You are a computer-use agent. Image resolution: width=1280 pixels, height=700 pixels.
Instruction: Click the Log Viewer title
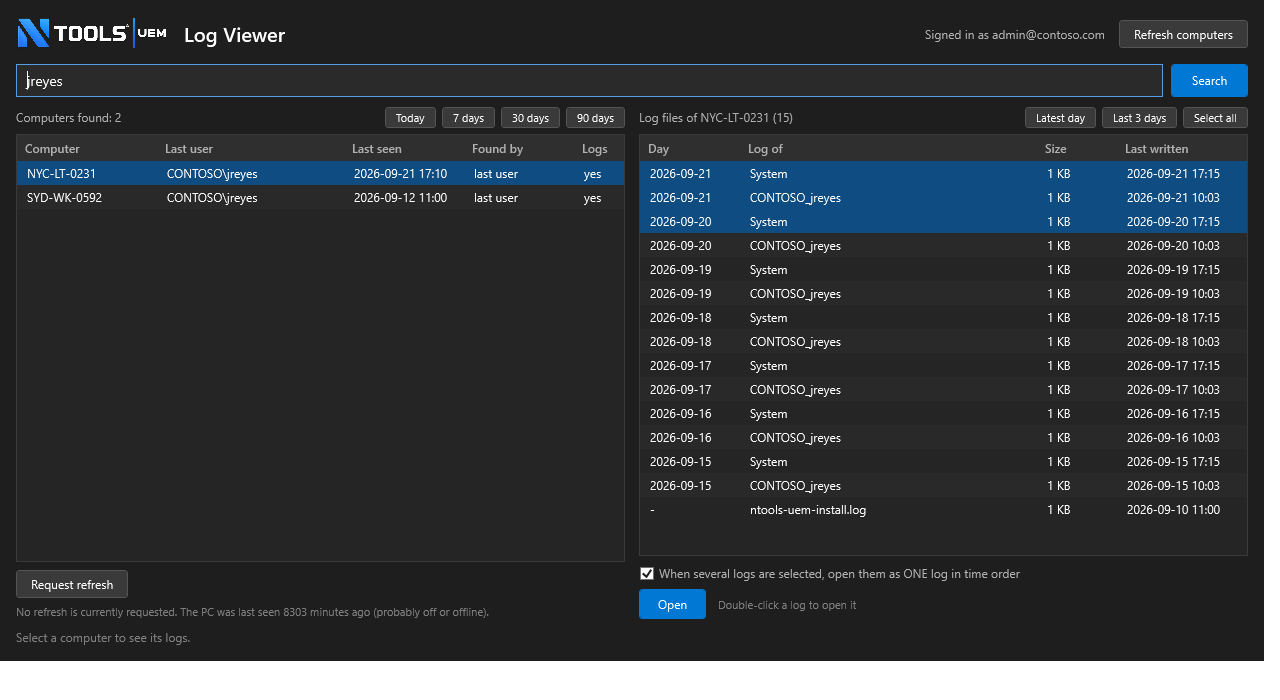pos(234,35)
